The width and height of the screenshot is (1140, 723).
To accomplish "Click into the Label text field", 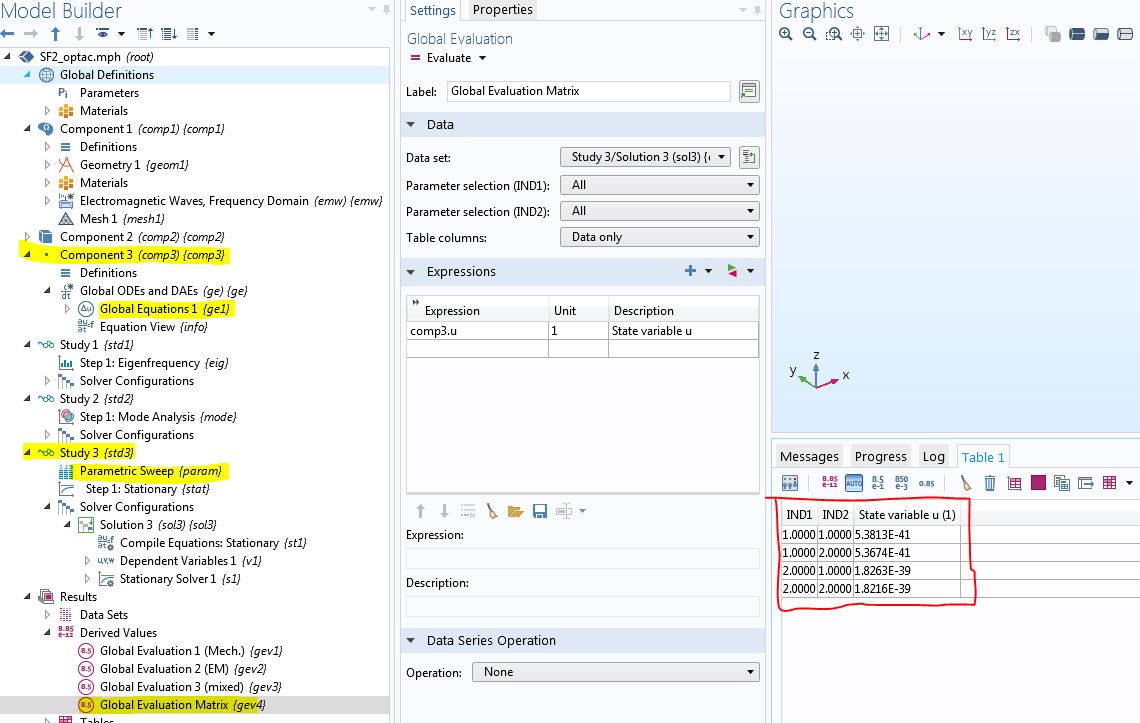I will (588, 91).
